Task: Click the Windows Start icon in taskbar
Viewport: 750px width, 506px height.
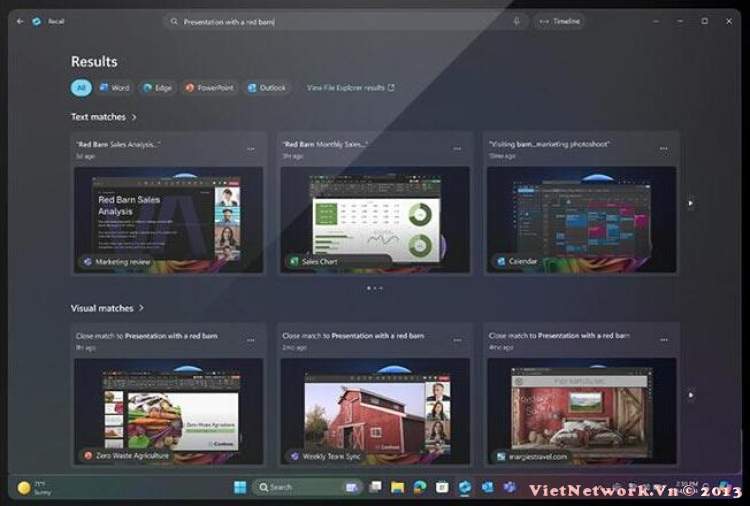Action: (240, 487)
